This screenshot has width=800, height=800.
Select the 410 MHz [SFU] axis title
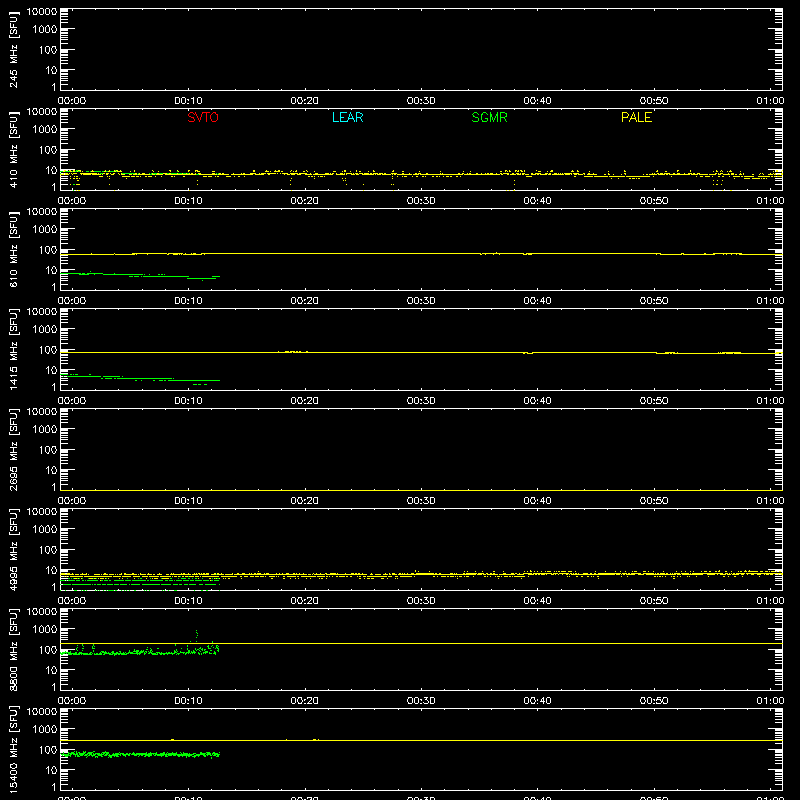13,149
